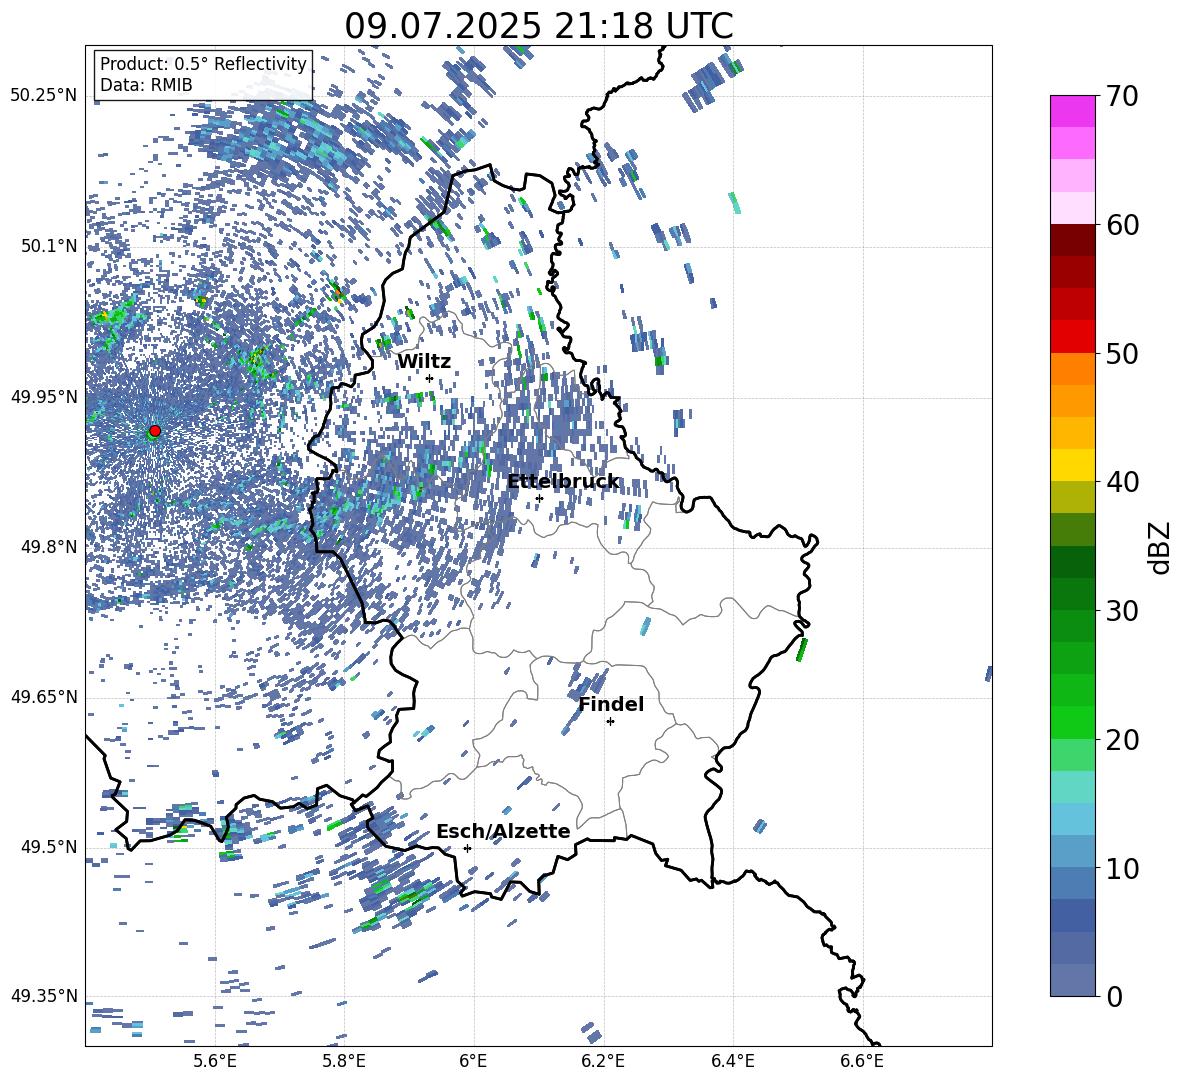
Task: Click the 70 tick label on colorbar
Action: point(1123,97)
